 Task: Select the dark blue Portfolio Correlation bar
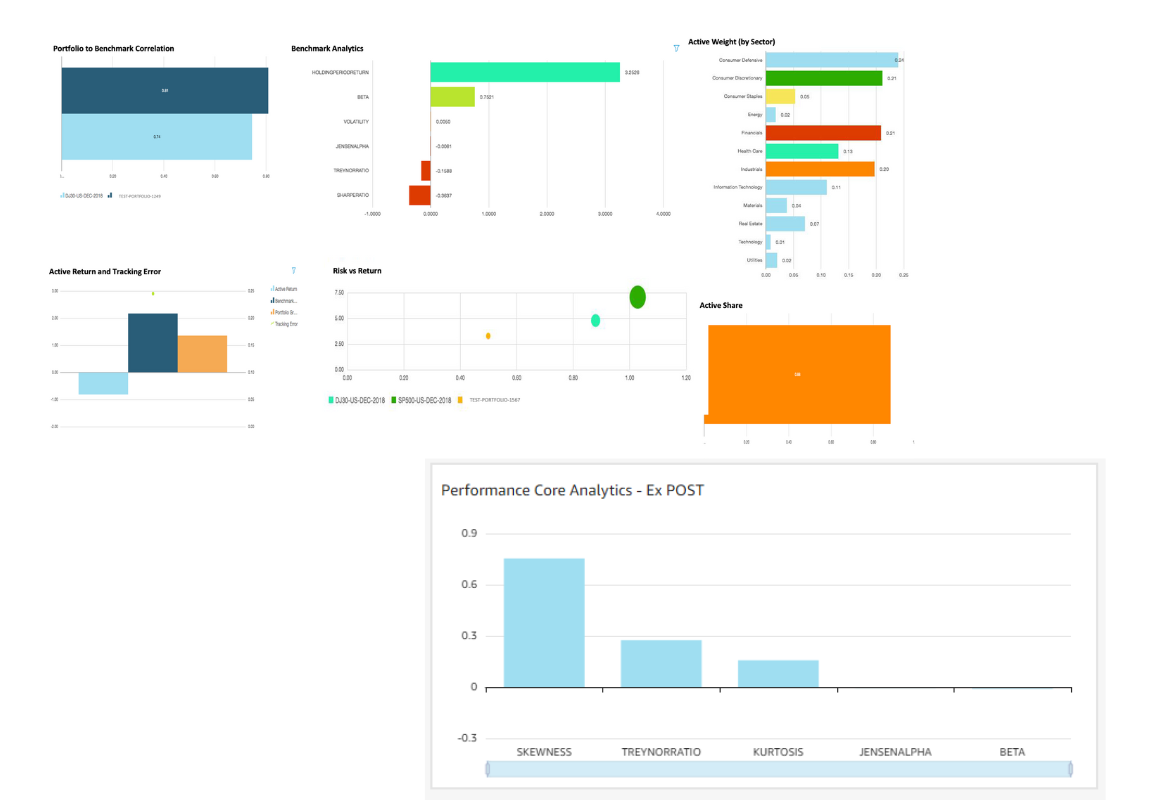pos(164,91)
